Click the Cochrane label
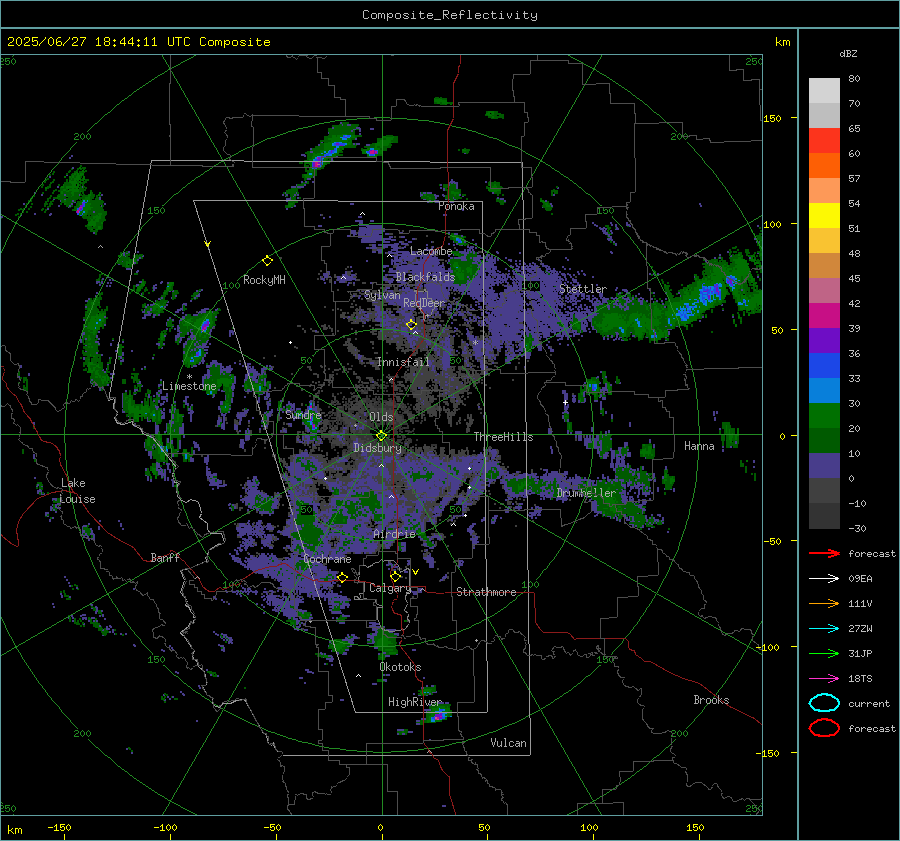The width and height of the screenshot is (900, 841). point(327,559)
